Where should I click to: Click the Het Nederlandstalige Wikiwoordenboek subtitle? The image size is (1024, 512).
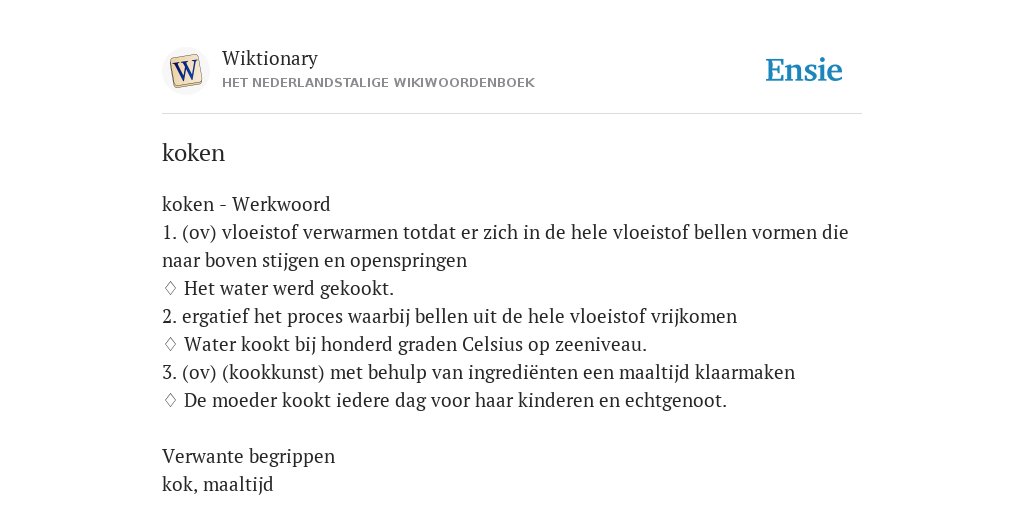pos(378,83)
